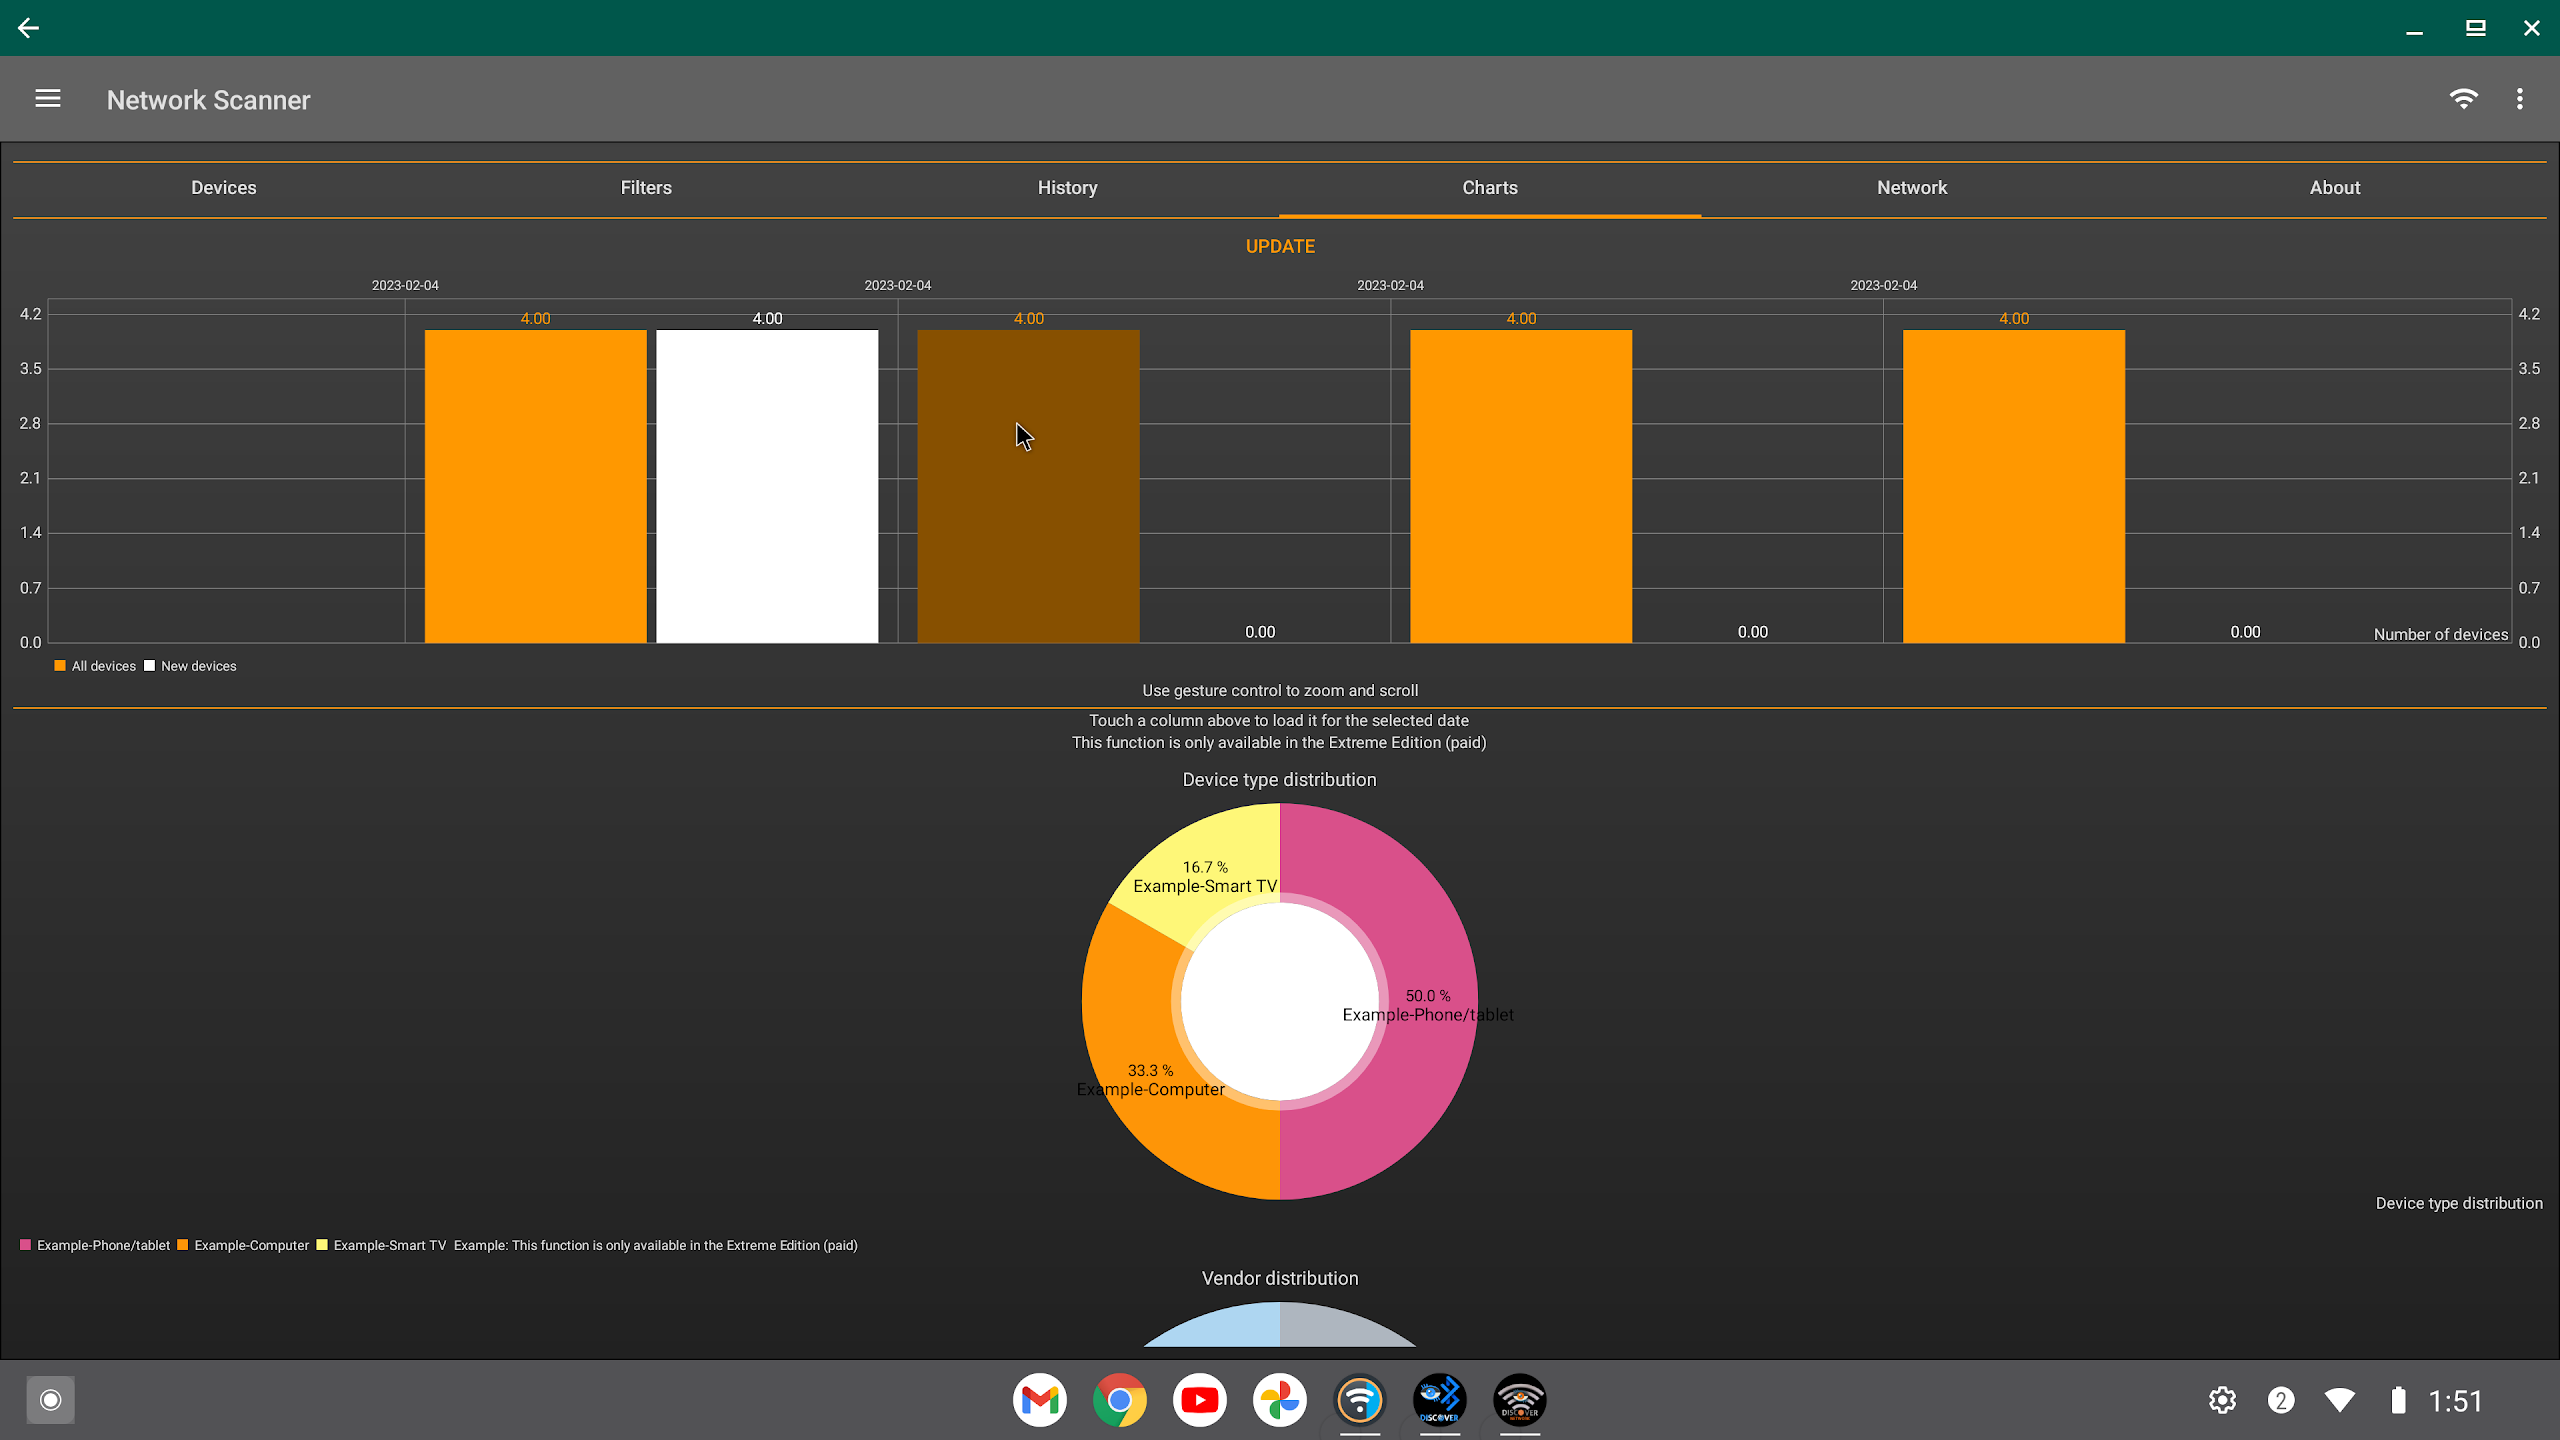Open YouTube from the shelf
Screen dimensions: 2560x1440
pos(1200,1400)
